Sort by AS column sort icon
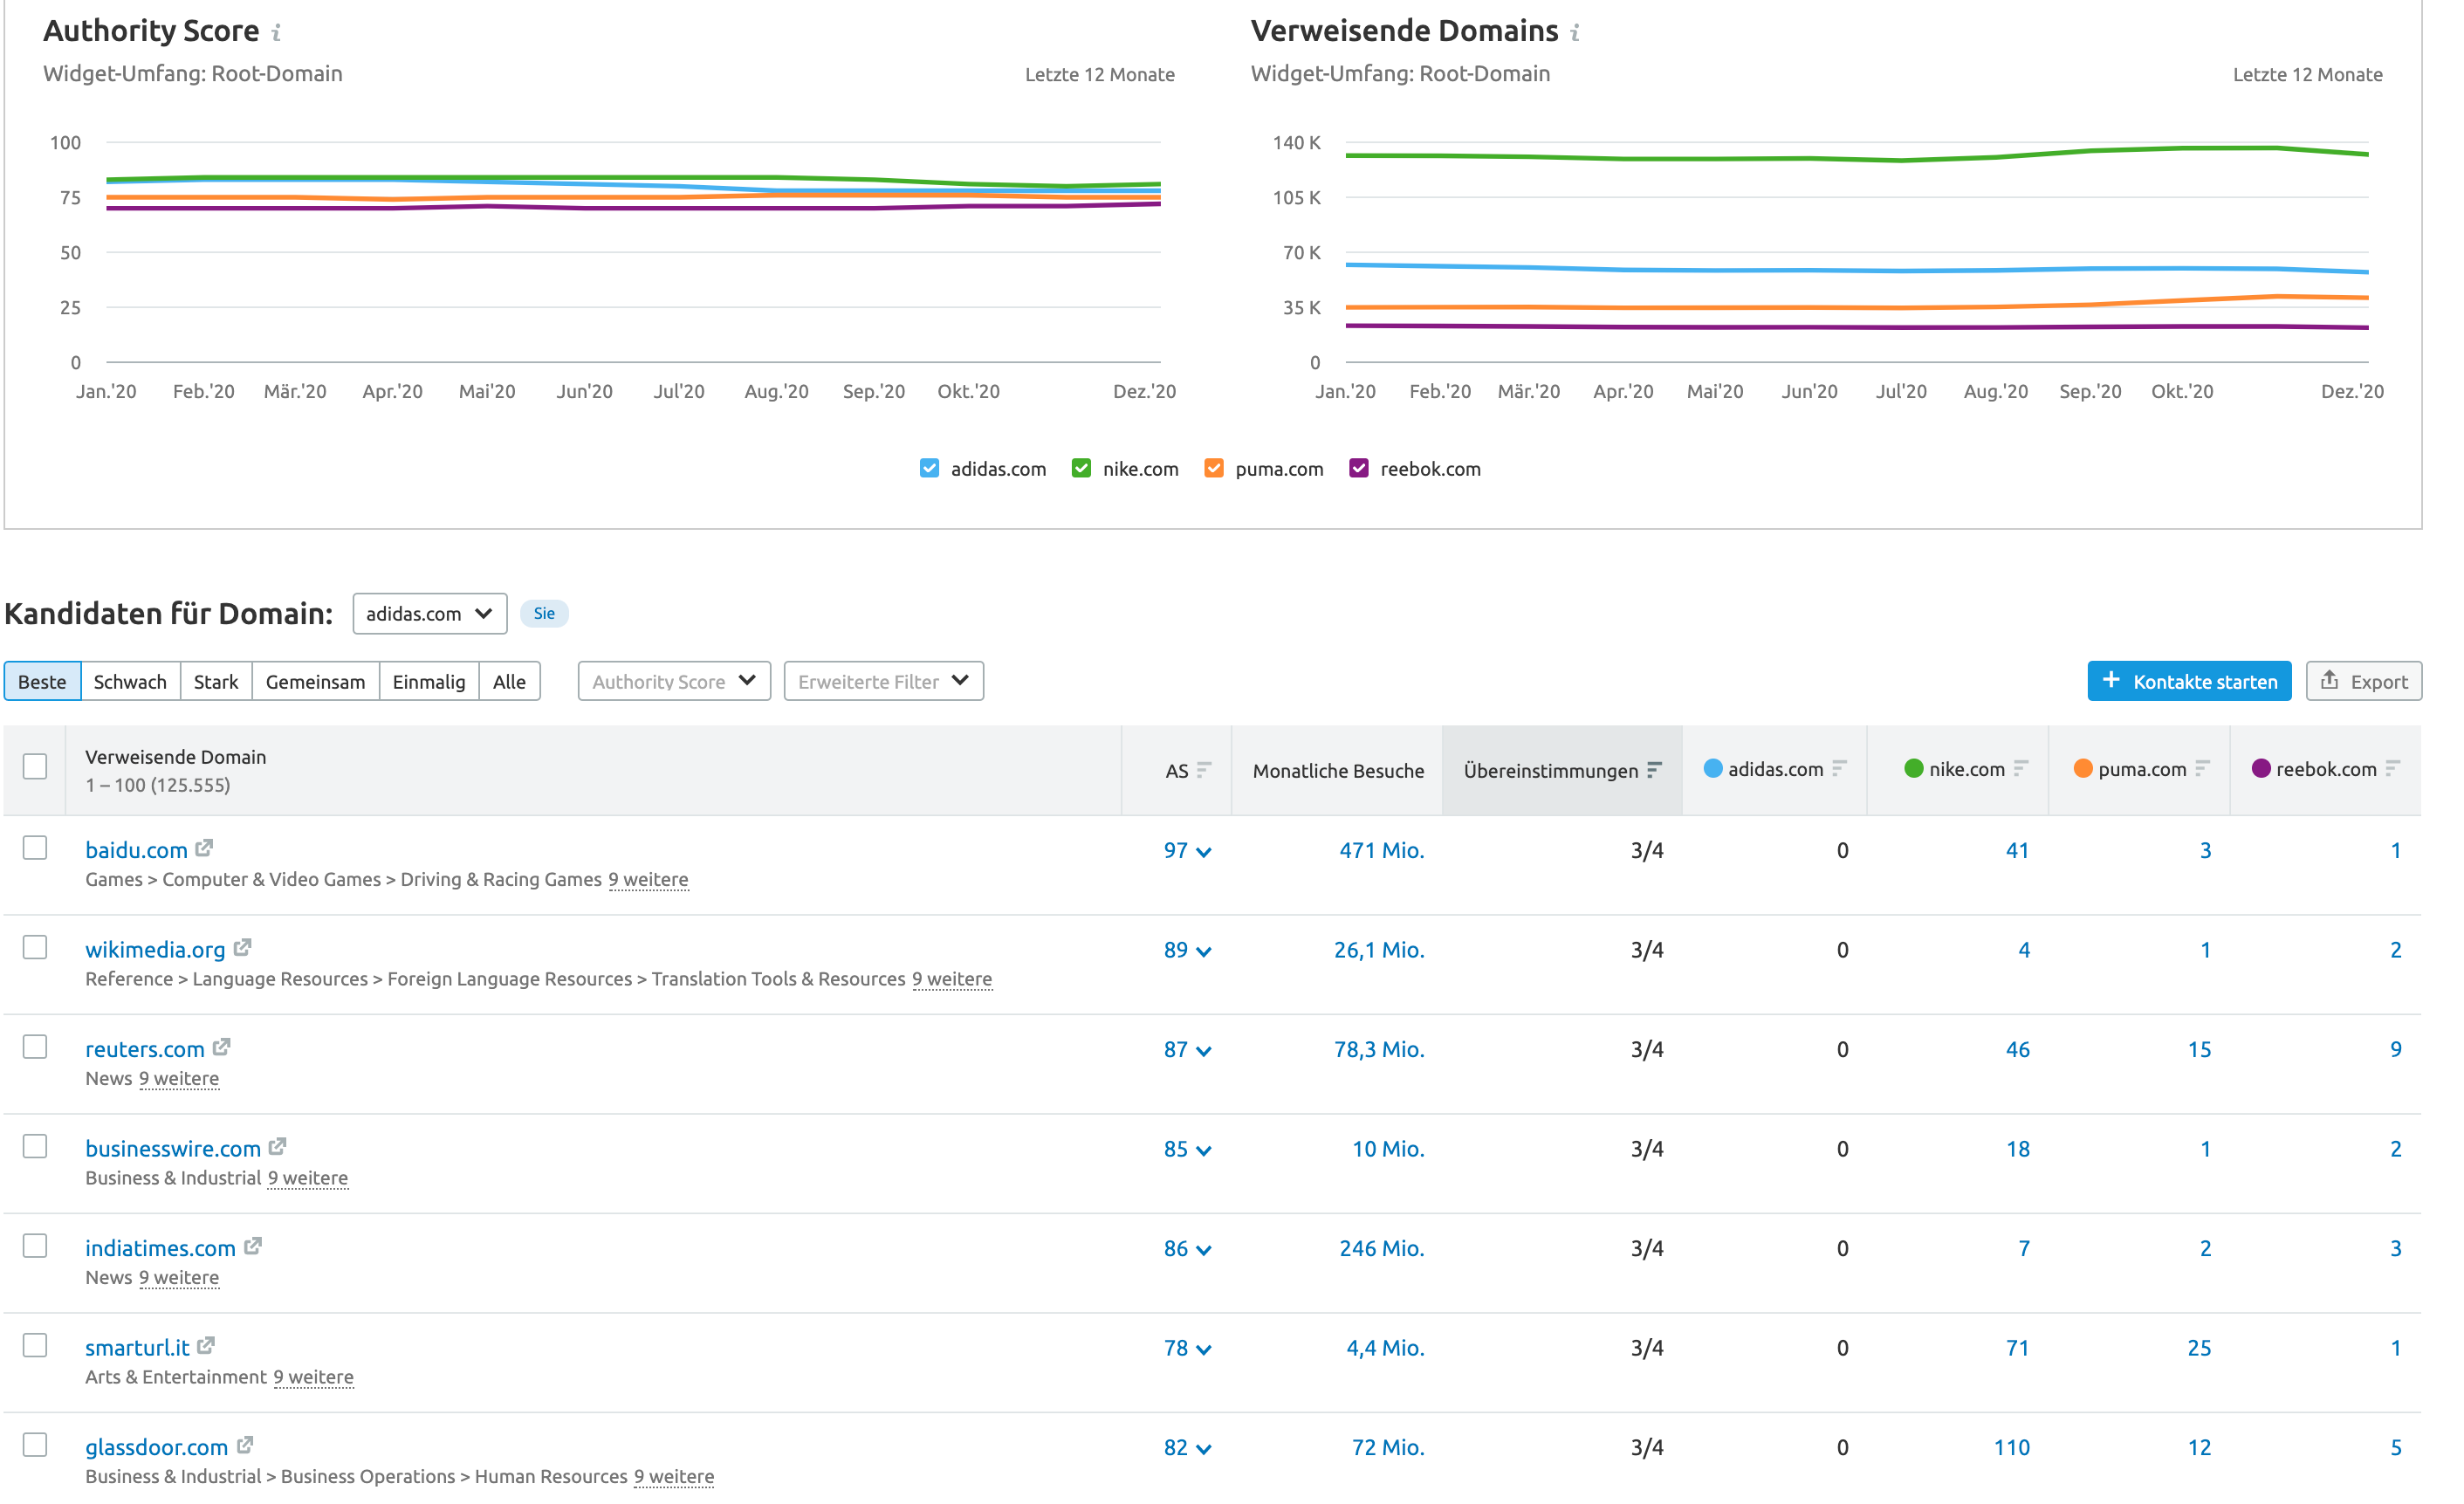Image resolution: width=2464 pixels, height=1504 pixels. tap(1204, 770)
